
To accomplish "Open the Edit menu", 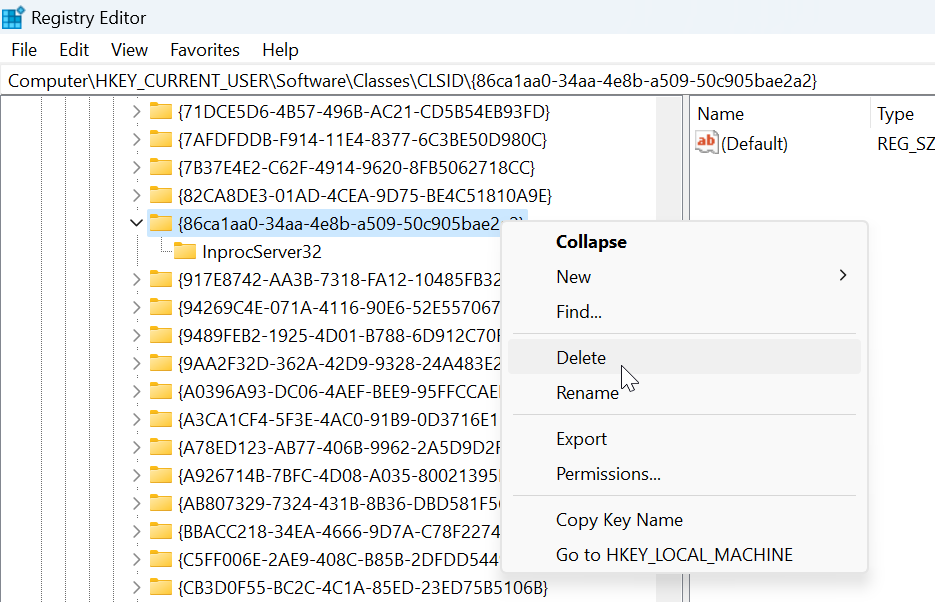I will 74,50.
